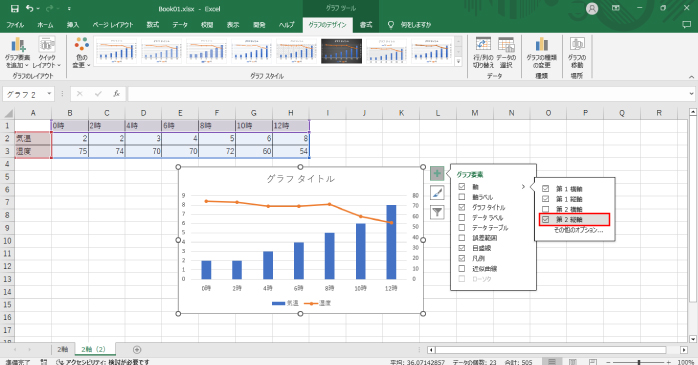Screen dimensions: 698x365
Task: Click Change Chart Type icon
Action: [x=541, y=52]
